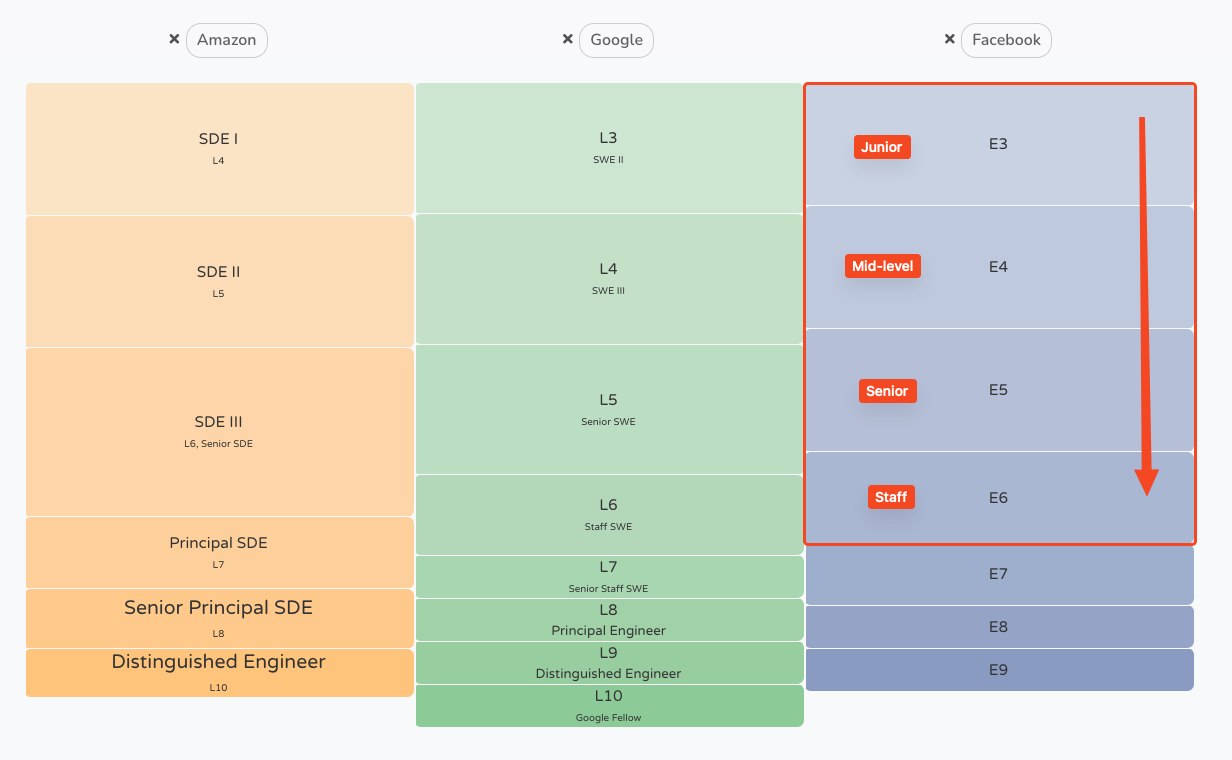Click the Google company chip
This screenshot has width=1232, height=760.
tap(616, 40)
